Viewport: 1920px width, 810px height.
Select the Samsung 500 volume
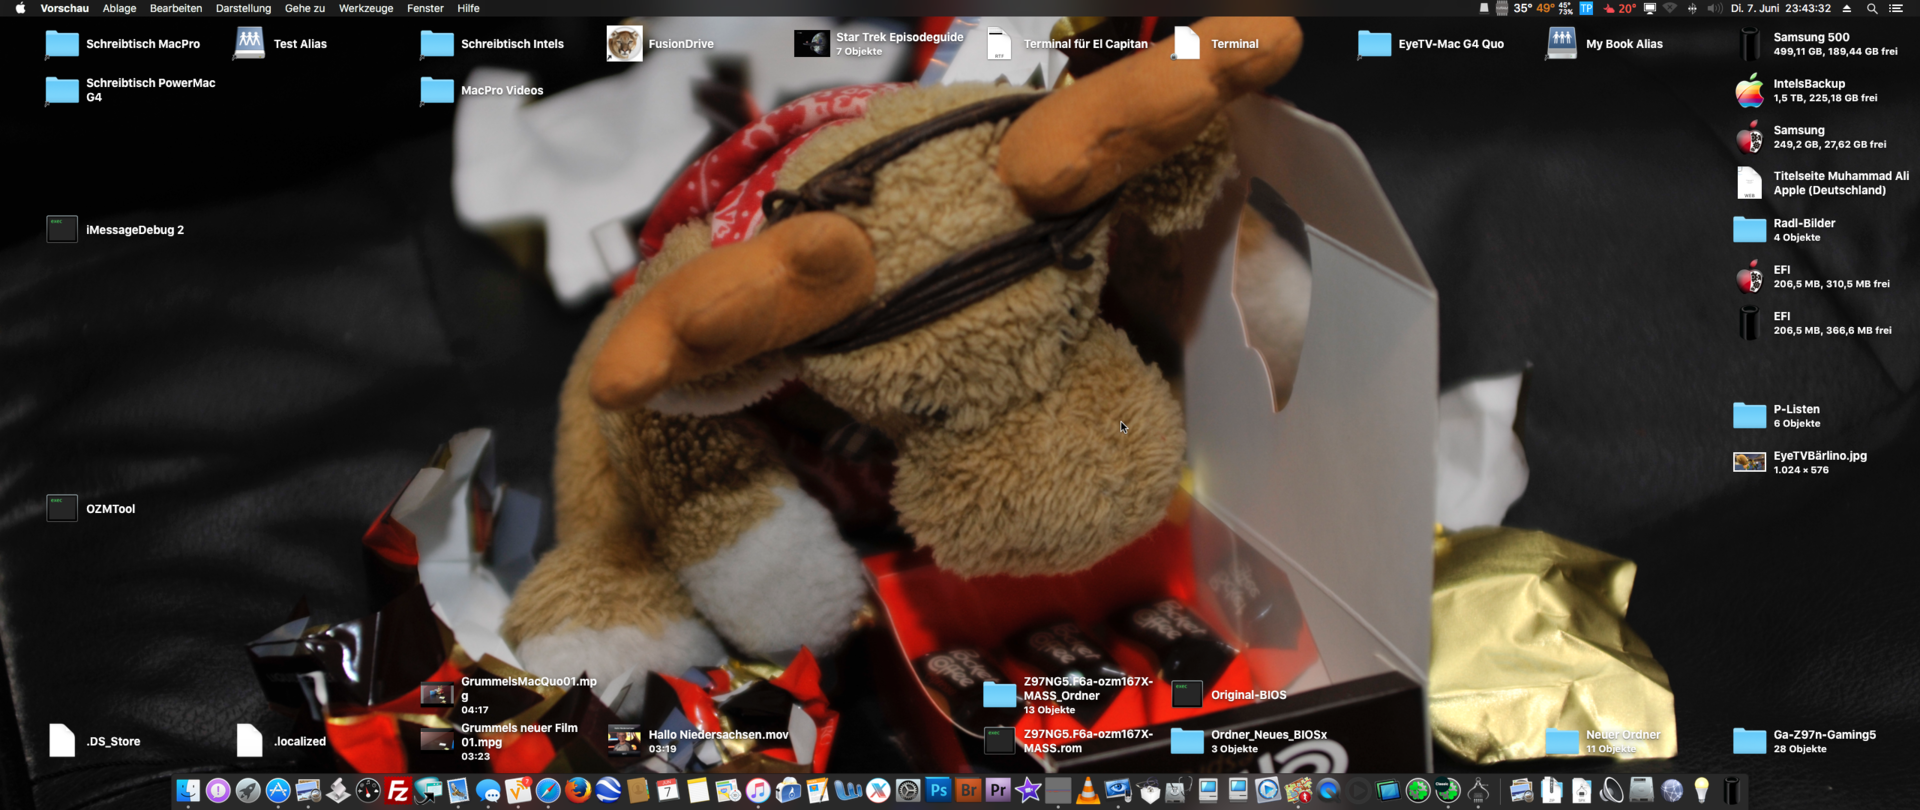1749,44
